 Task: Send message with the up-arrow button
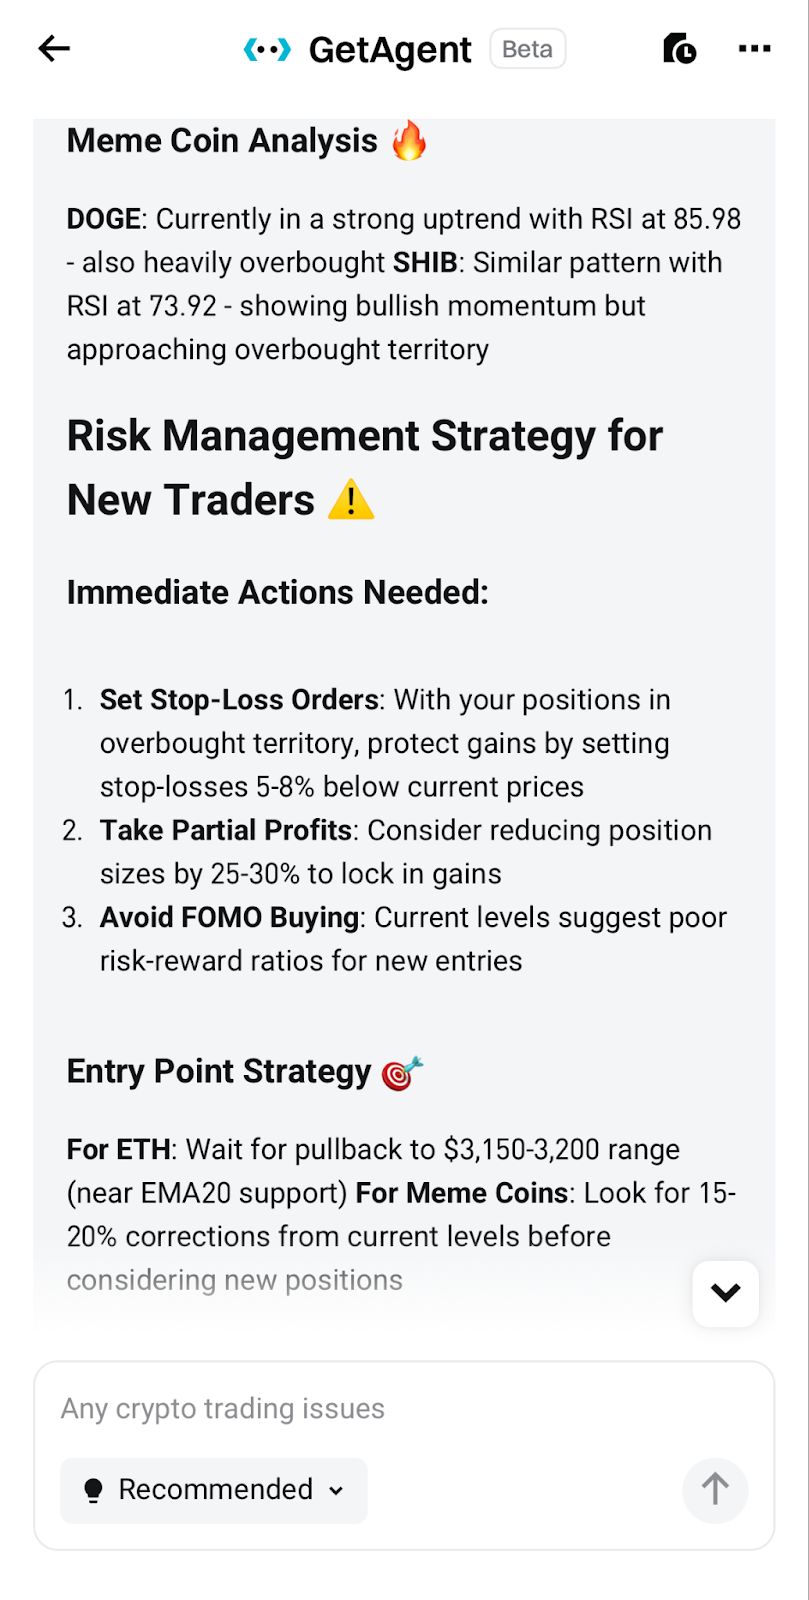point(715,1488)
